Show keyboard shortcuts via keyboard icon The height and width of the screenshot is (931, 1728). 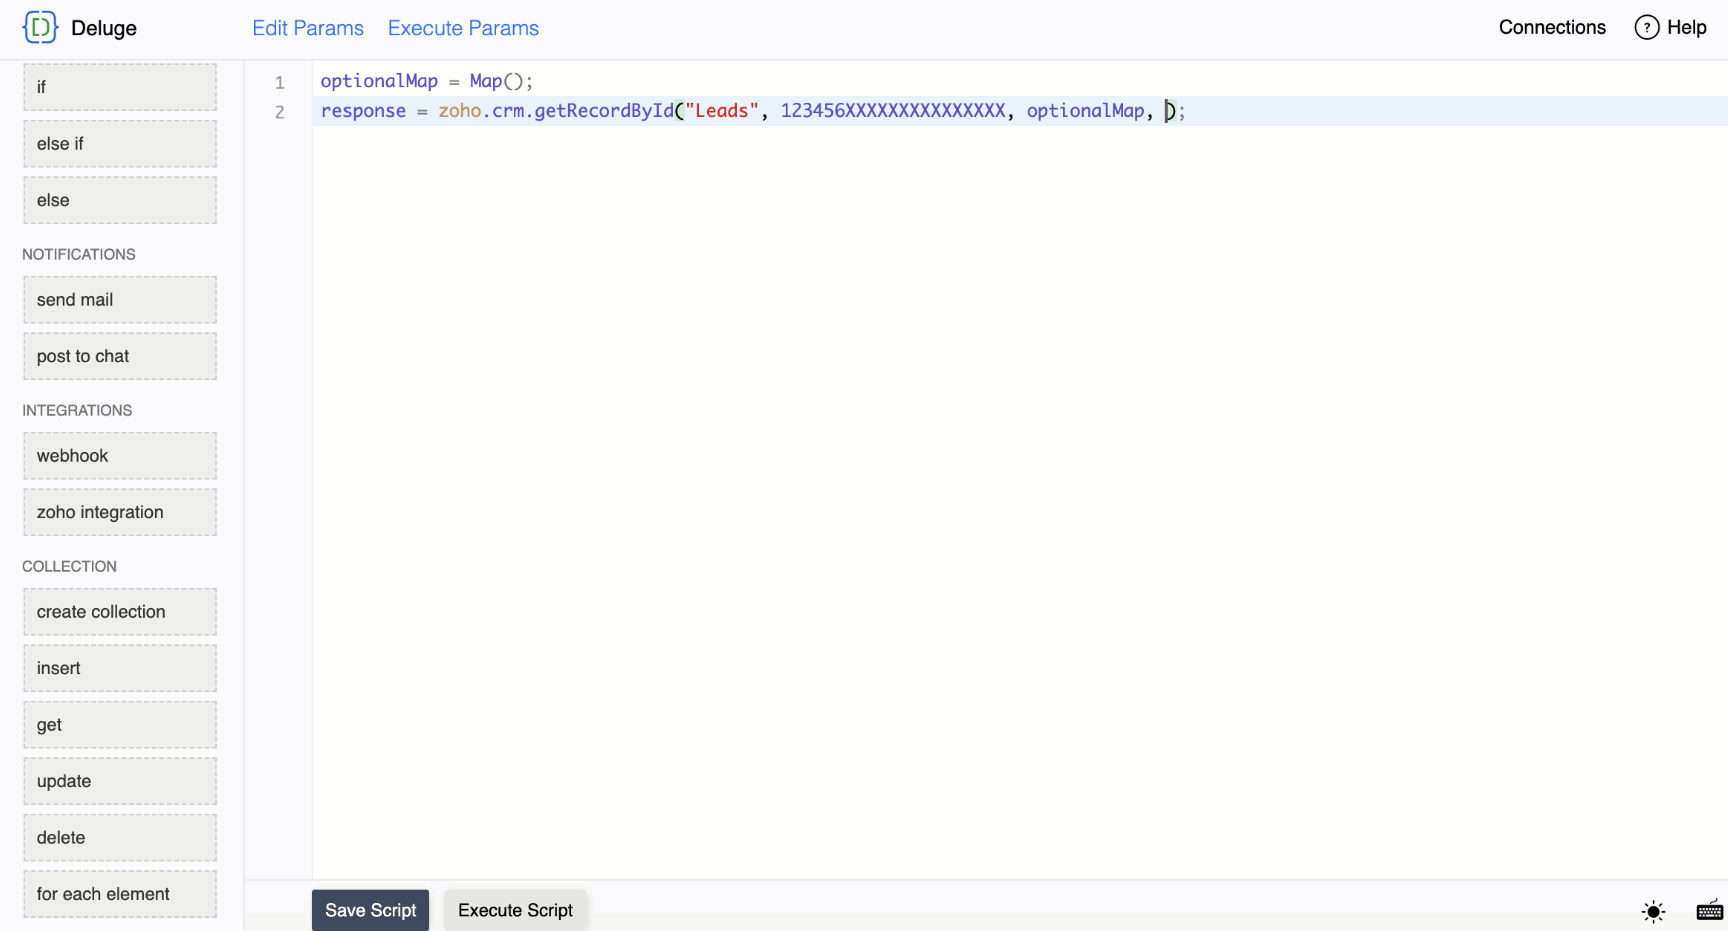click(x=1710, y=911)
